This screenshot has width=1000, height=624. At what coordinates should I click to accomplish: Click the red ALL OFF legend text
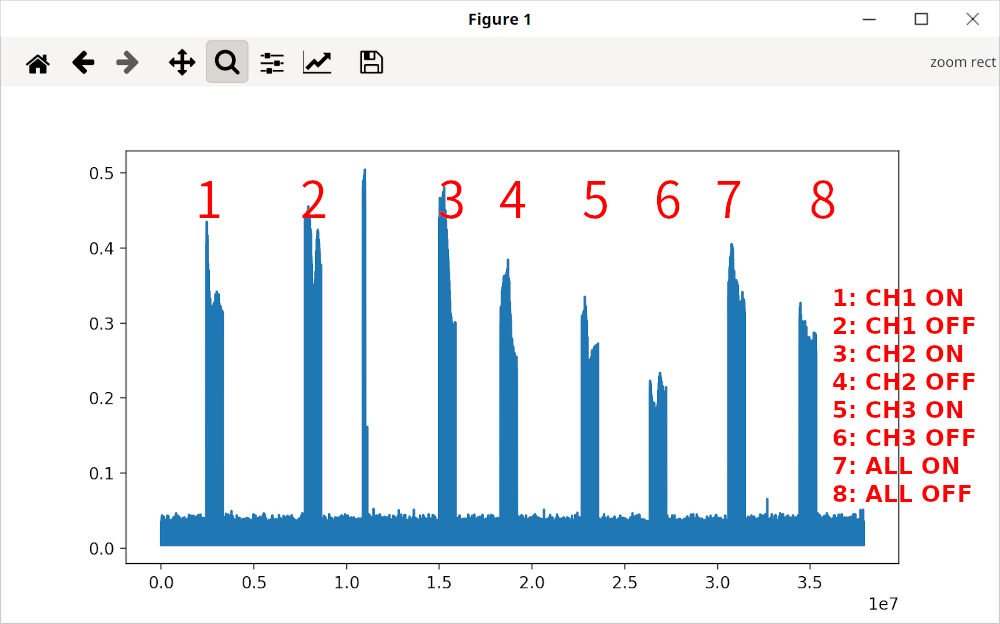901,493
